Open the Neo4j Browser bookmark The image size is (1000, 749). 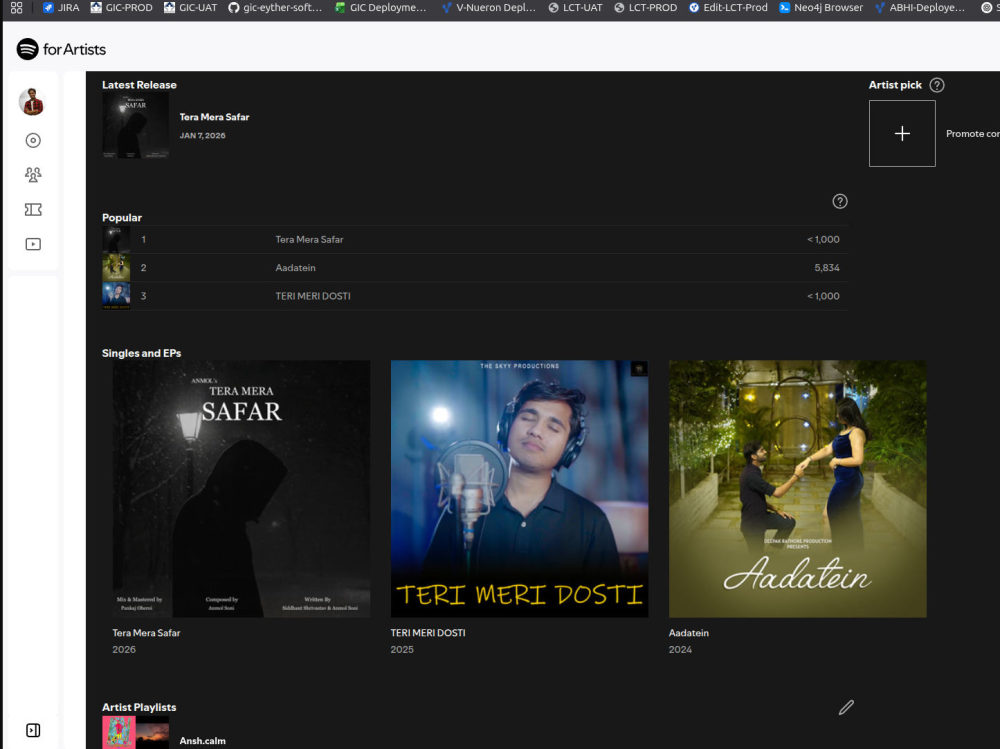(821, 8)
